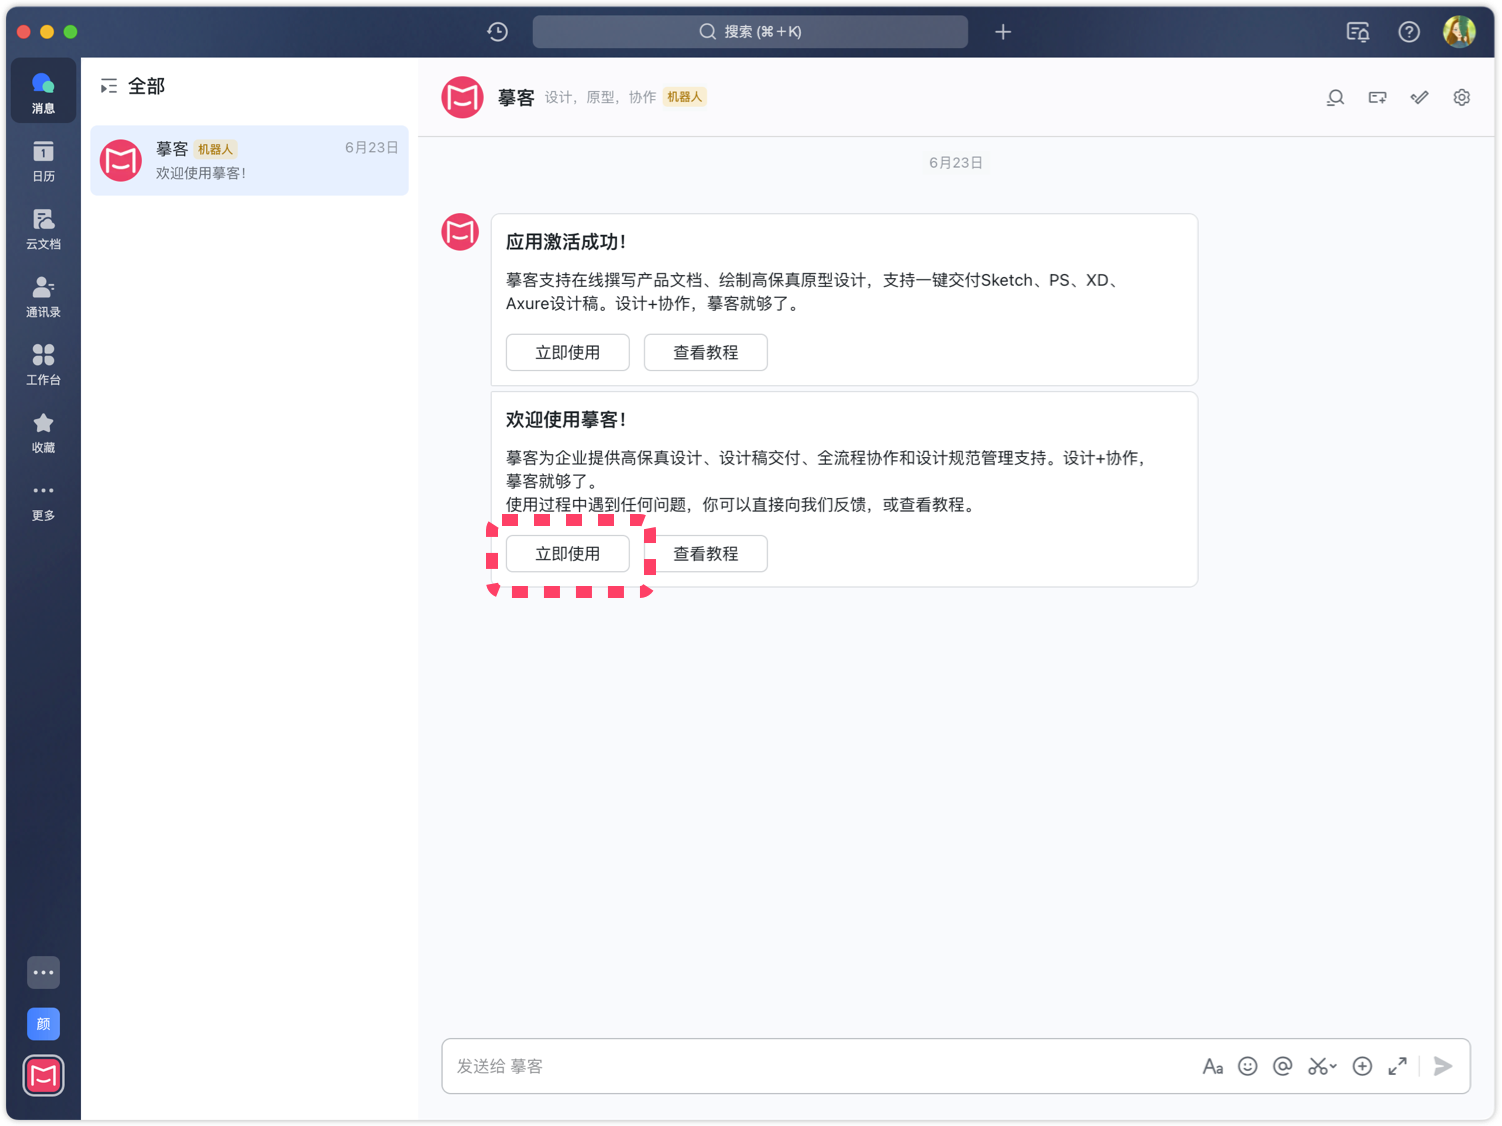Open the blue 颜 app in sidebar

tap(43, 1024)
